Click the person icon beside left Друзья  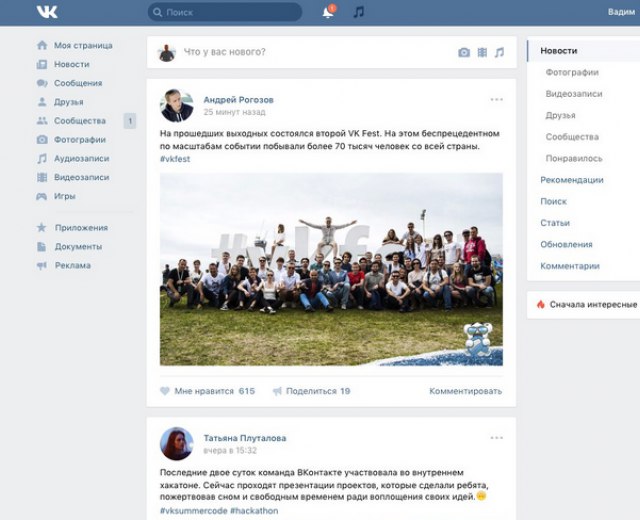click(42, 102)
